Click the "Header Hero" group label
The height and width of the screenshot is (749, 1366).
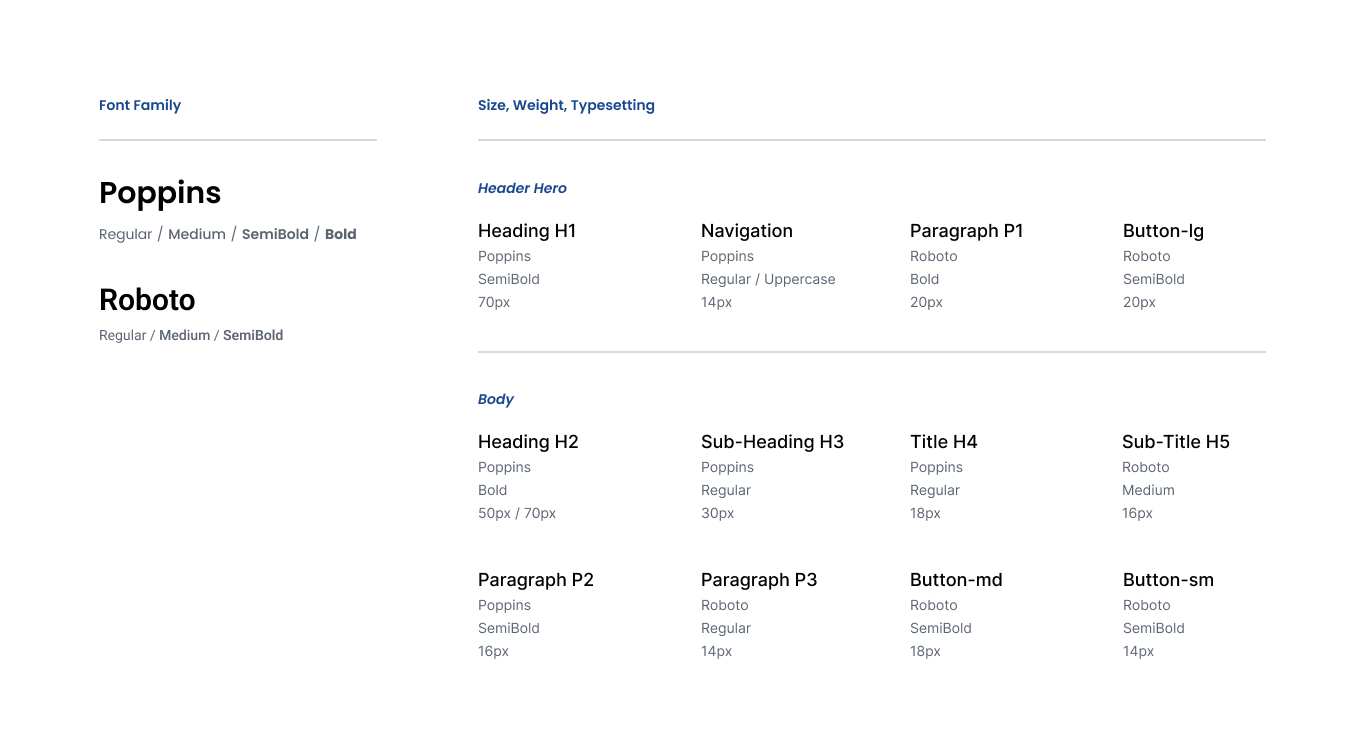[522, 188]
